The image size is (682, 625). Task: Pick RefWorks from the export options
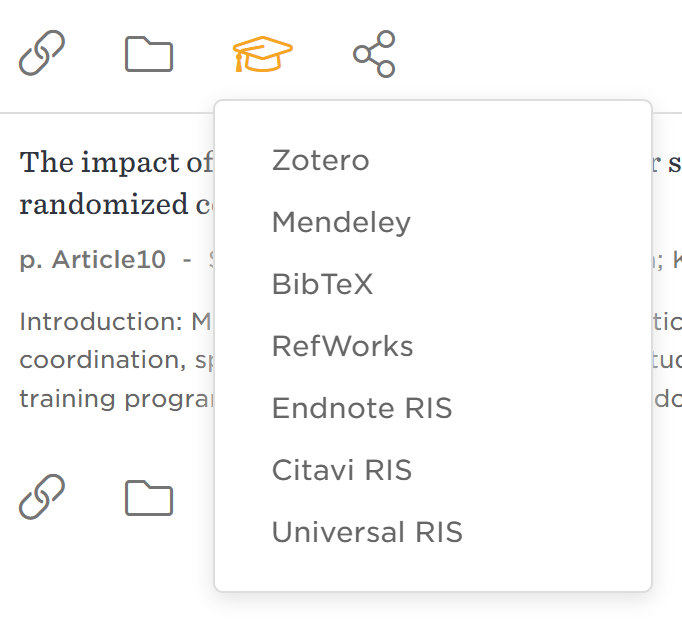coord(342,347)
